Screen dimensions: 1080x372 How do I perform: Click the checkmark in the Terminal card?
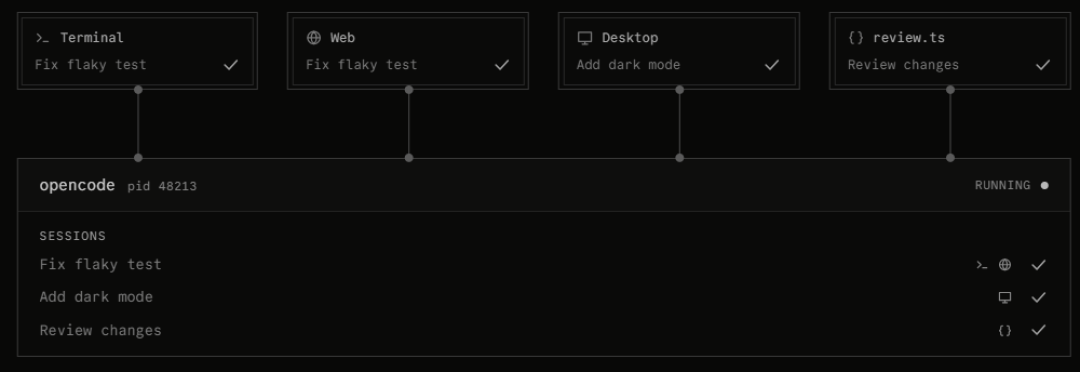(231, 65)
